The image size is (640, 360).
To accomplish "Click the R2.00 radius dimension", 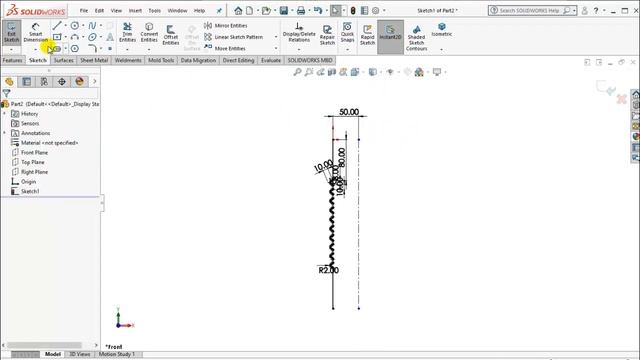I will (329, 270).
